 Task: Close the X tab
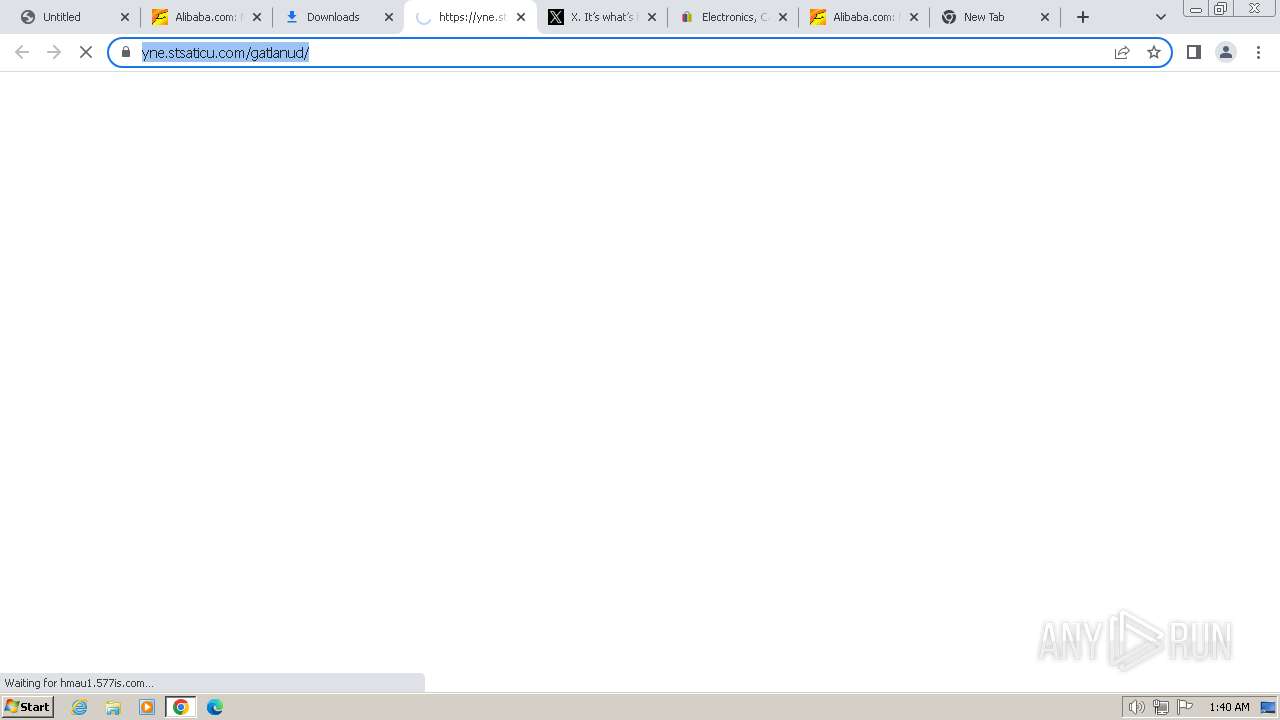(x=652, y=17)
